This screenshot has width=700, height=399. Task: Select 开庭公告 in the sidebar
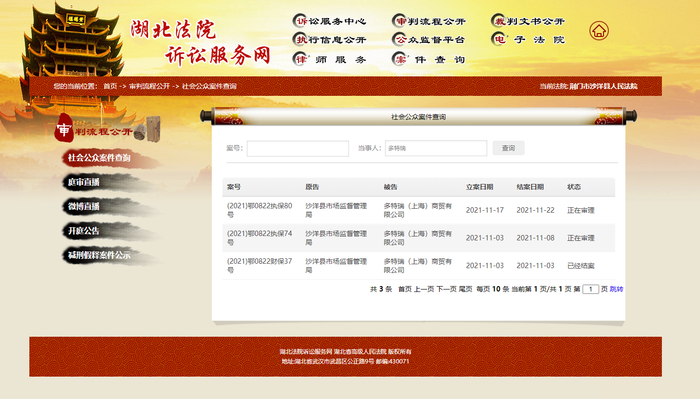coord(83,231)
